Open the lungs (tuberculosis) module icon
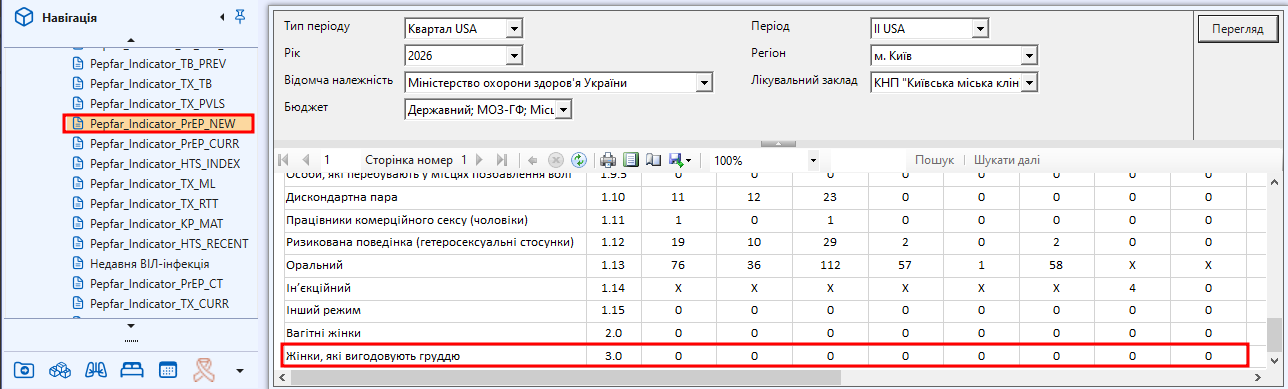Viewport: 1288px width, 389px height. [x=95, y=370]
